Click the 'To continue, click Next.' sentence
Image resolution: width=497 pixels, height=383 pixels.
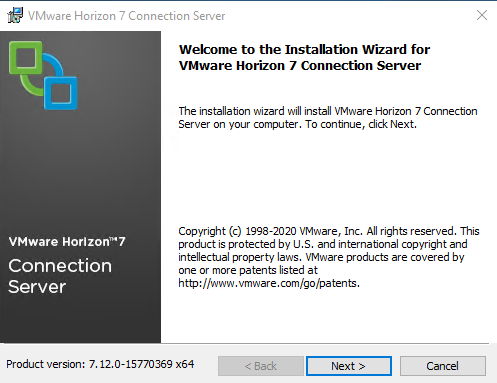point(361,124)
